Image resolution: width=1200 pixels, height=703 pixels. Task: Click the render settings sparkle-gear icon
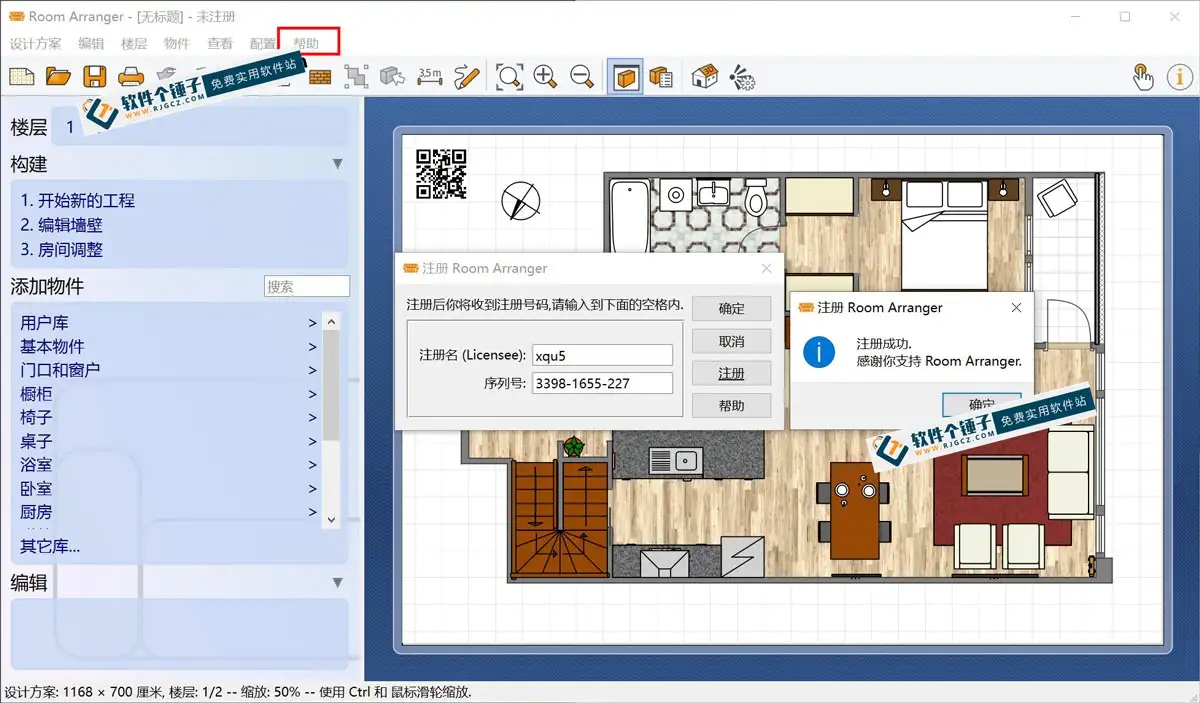(742, 76)
